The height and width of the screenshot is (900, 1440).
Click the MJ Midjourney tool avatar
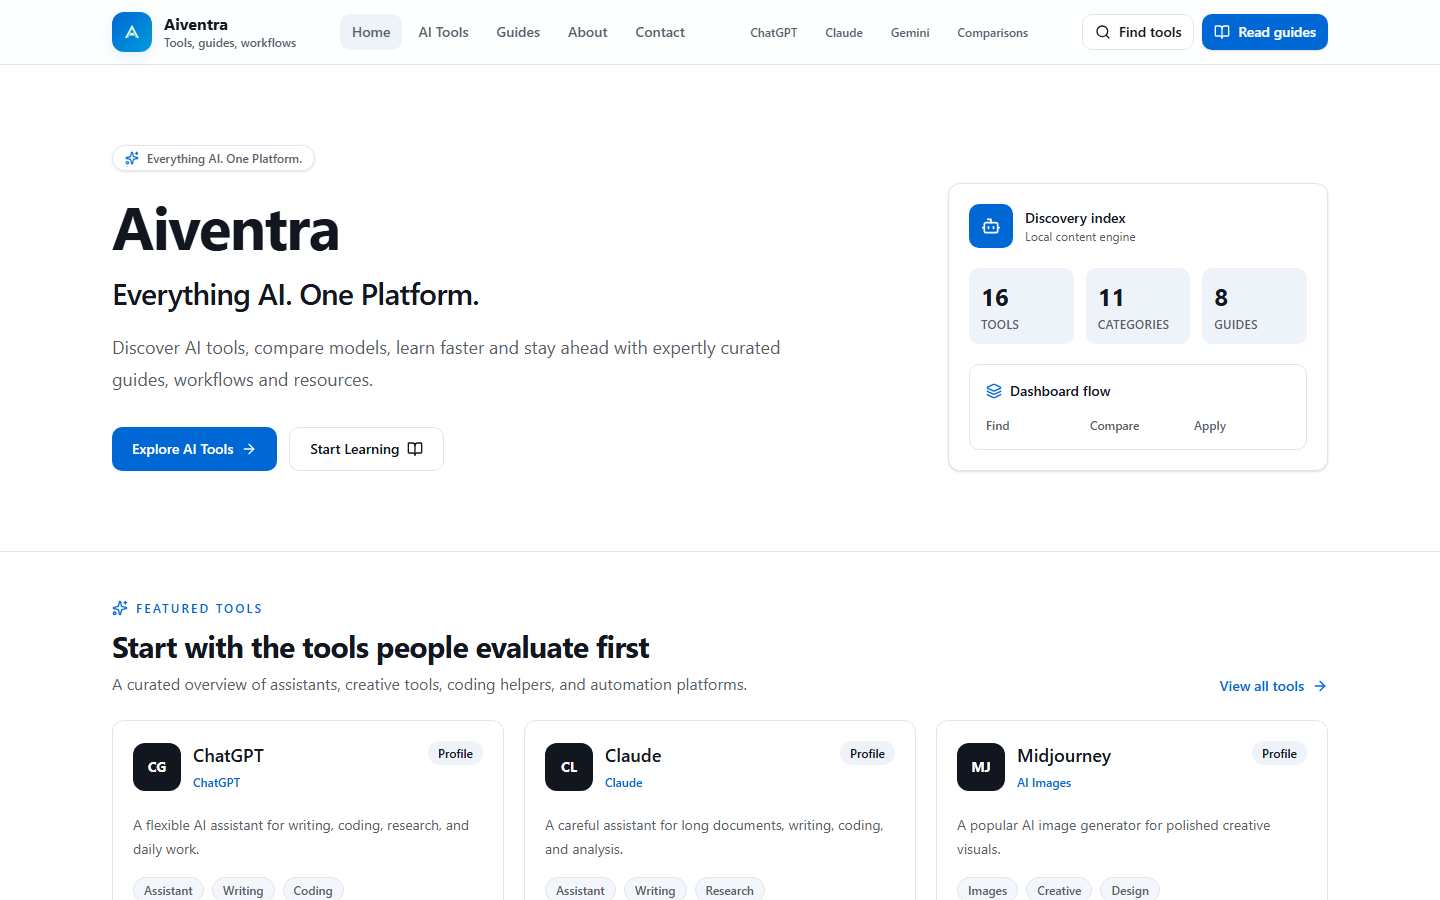point(981,767)
